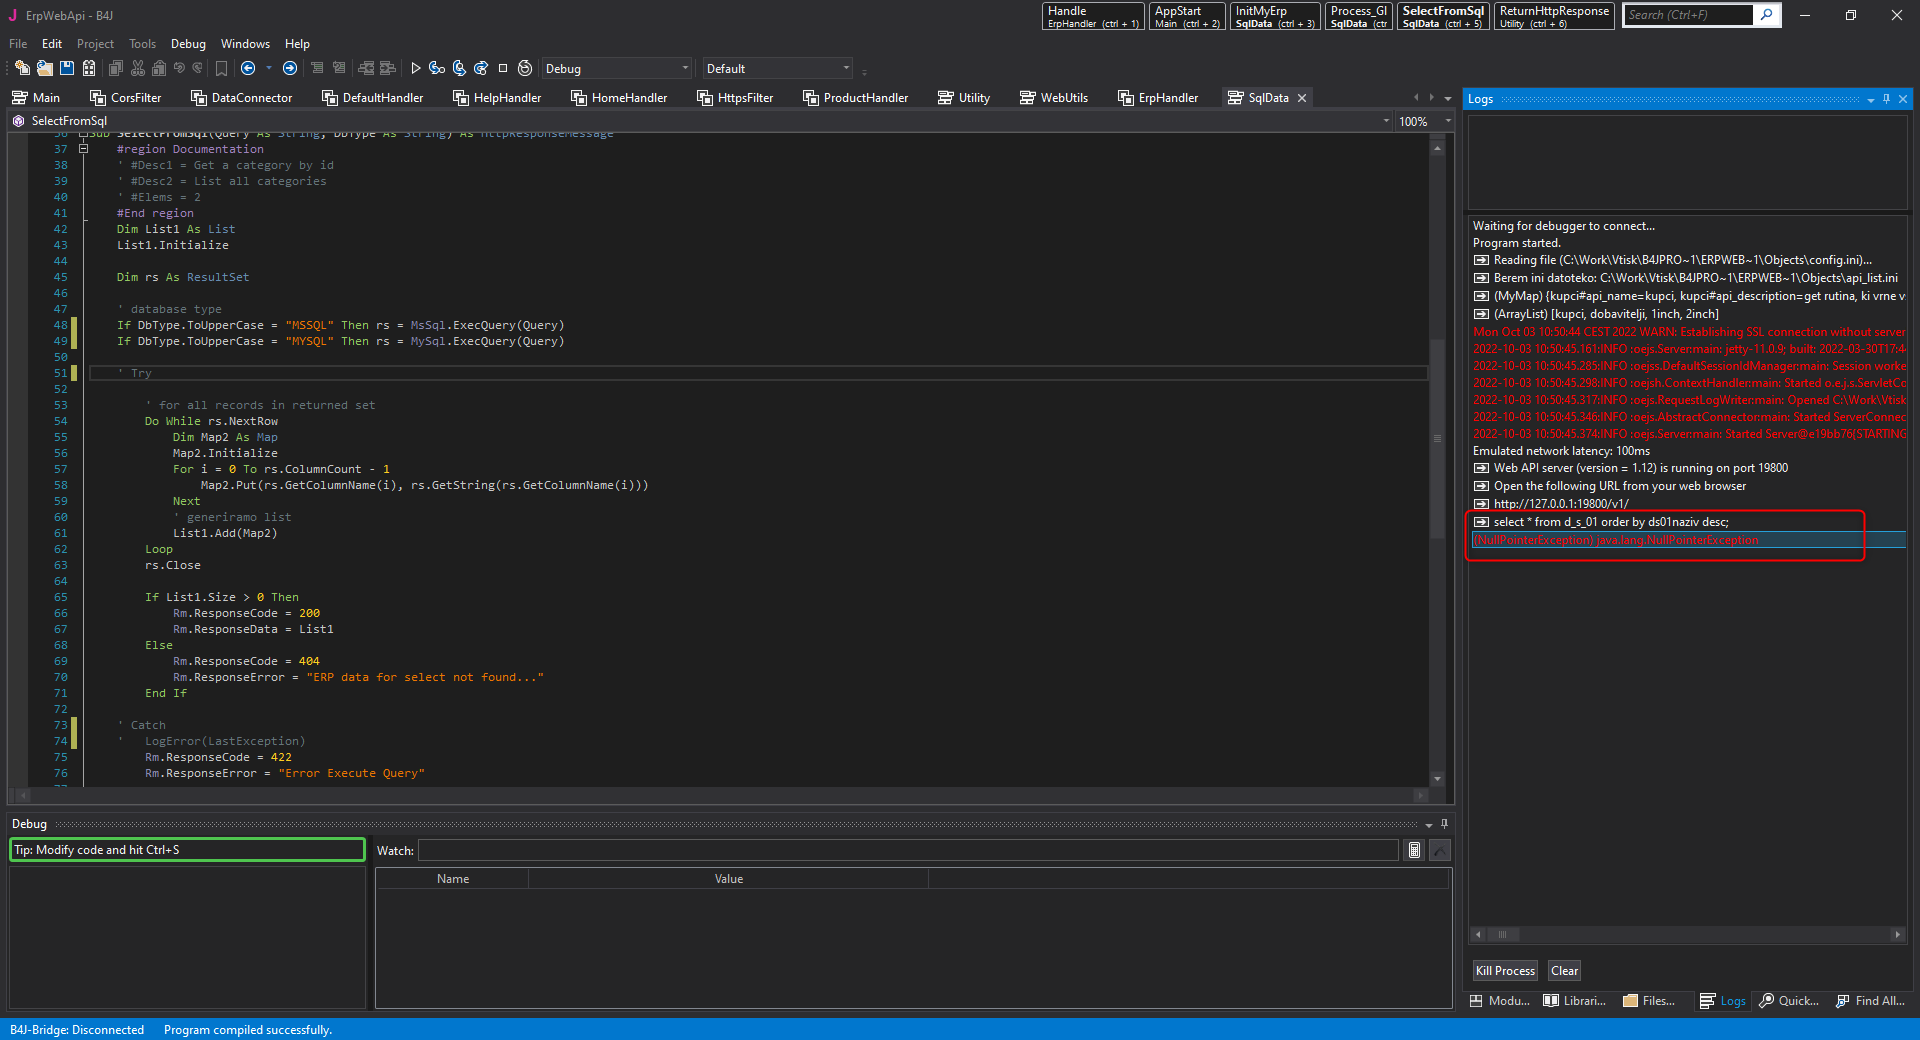Click the Run play icon in toolbar
Viewport: 1920px width, 1040px height.
416,68
